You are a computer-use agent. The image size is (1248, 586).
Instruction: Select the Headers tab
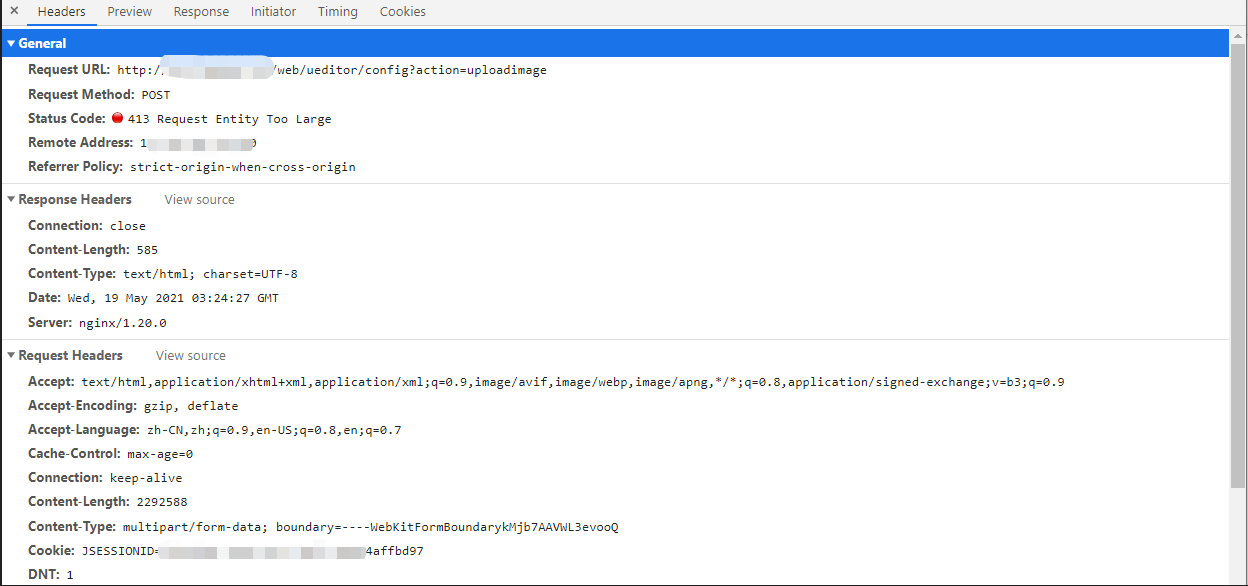coord(61,12)
